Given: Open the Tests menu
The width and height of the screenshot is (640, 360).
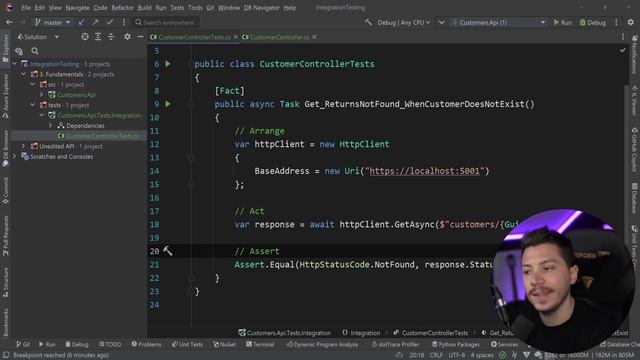Looking at the screenshot, I should (177, 8).
